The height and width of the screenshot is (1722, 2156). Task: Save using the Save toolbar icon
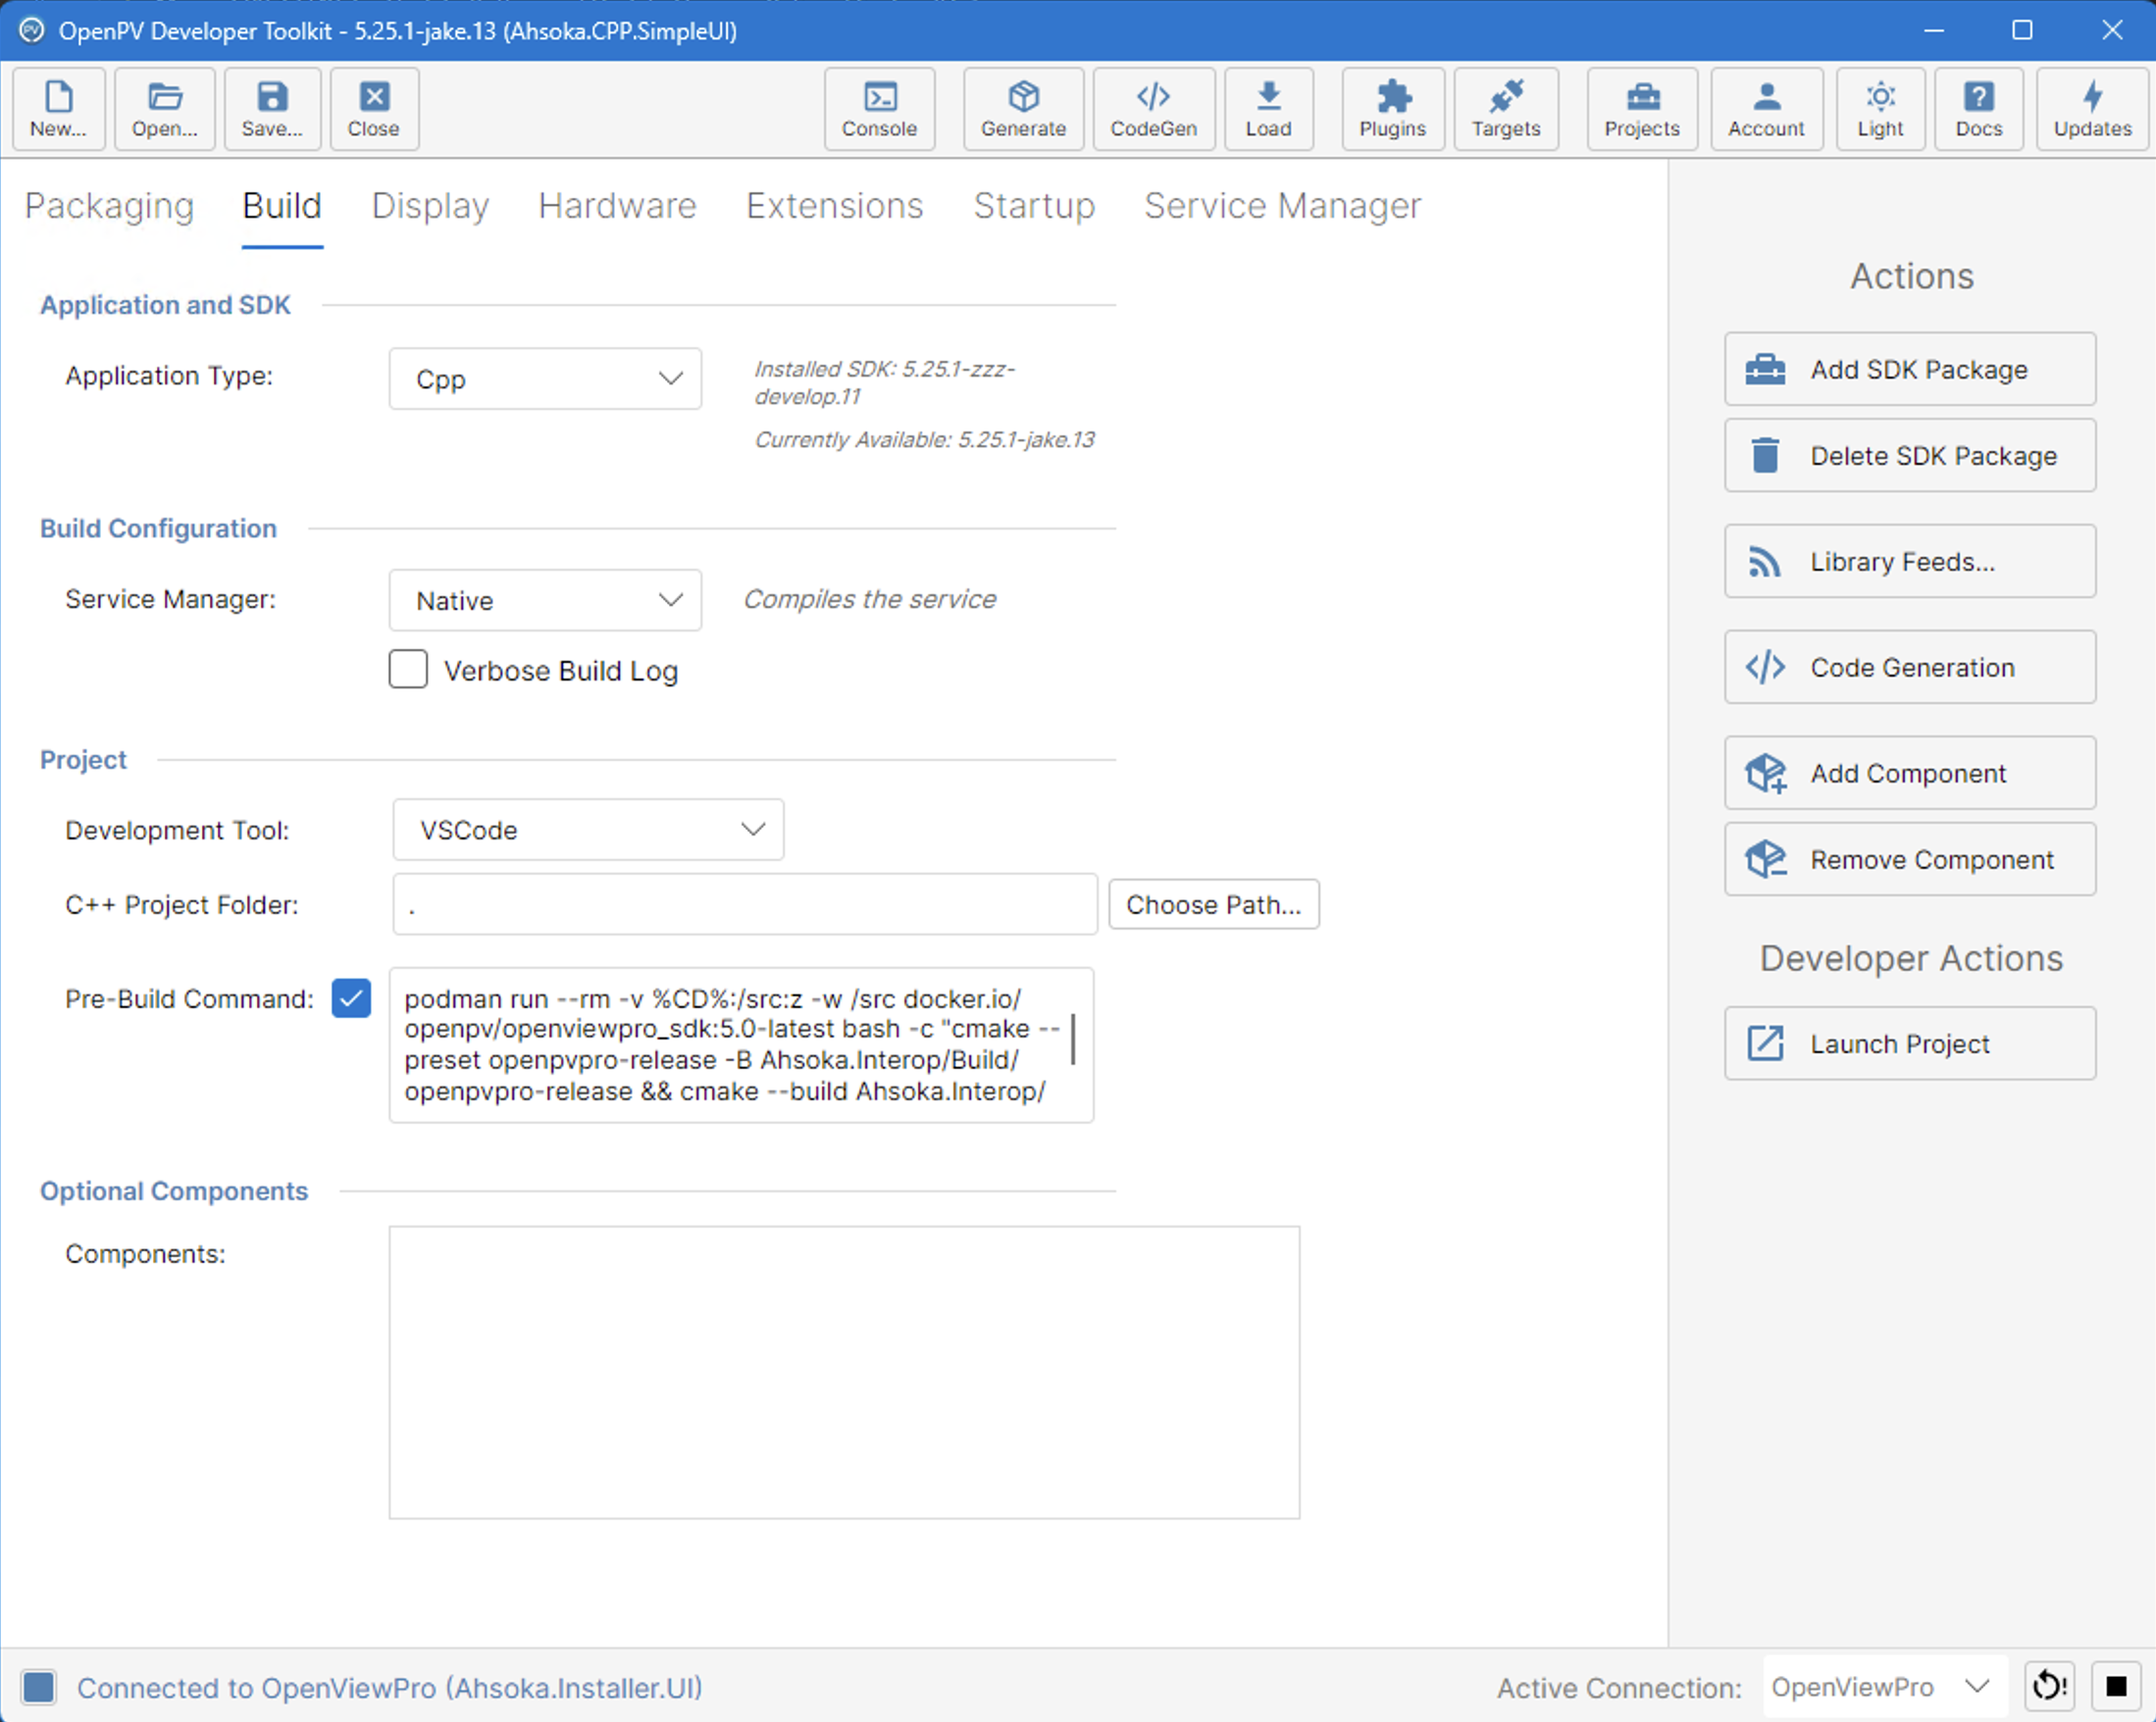click(x=272, y=109)
